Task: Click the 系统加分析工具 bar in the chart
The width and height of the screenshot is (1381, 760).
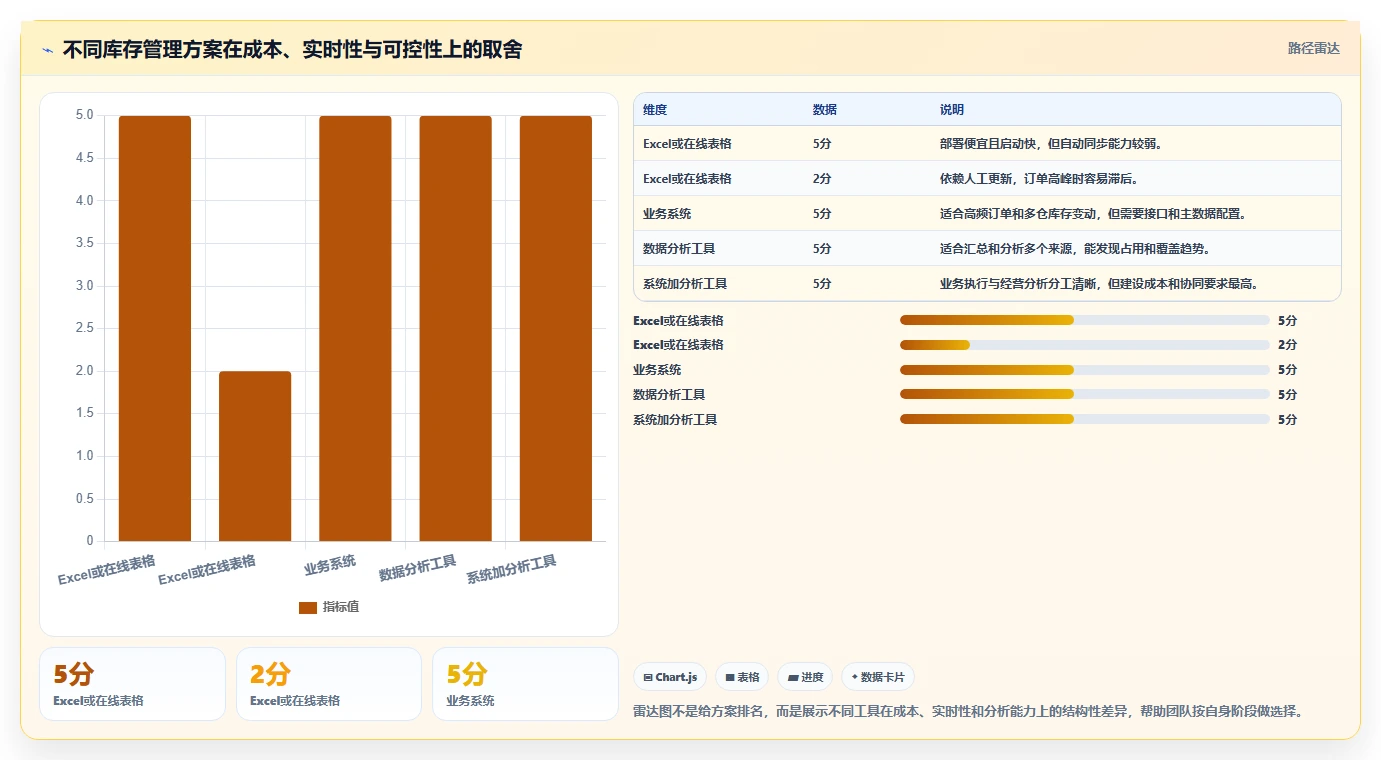Action: coord(556,328)
